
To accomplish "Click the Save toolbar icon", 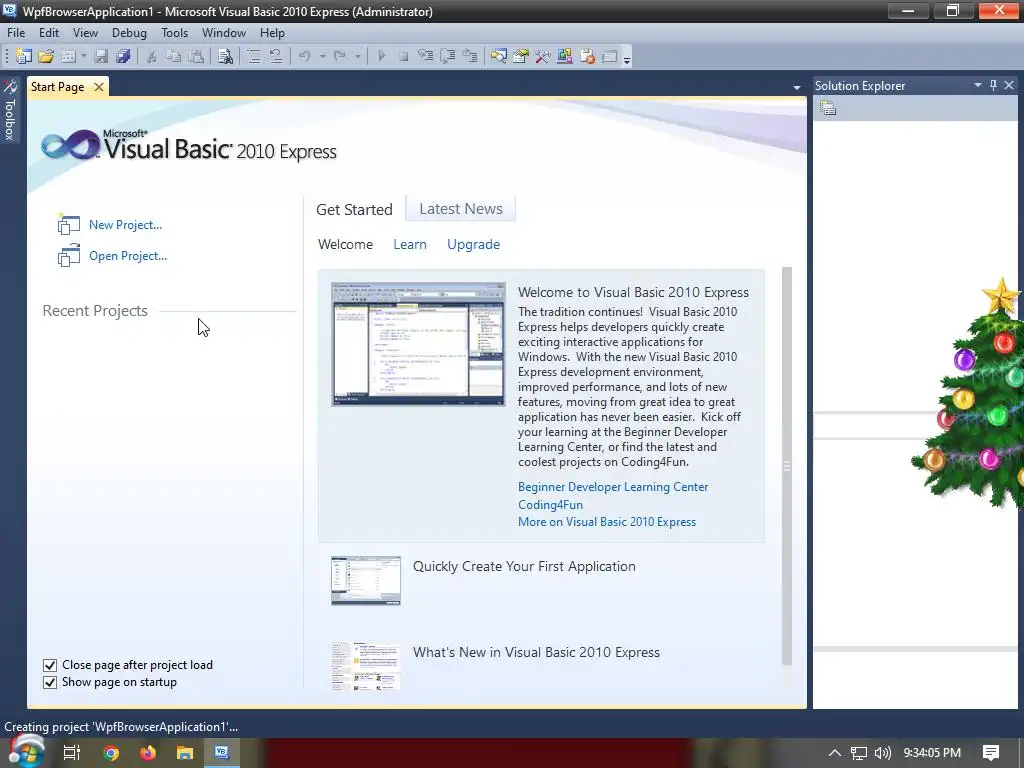I will coord(101,56).
